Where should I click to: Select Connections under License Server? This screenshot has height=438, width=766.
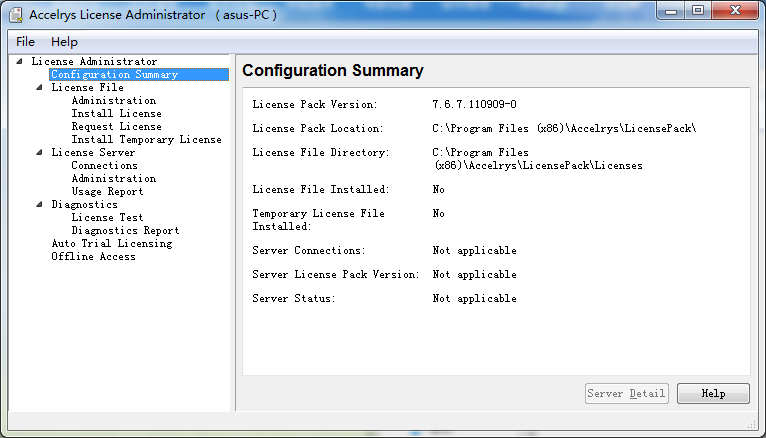pyautogui.click(x=104, y=166)
